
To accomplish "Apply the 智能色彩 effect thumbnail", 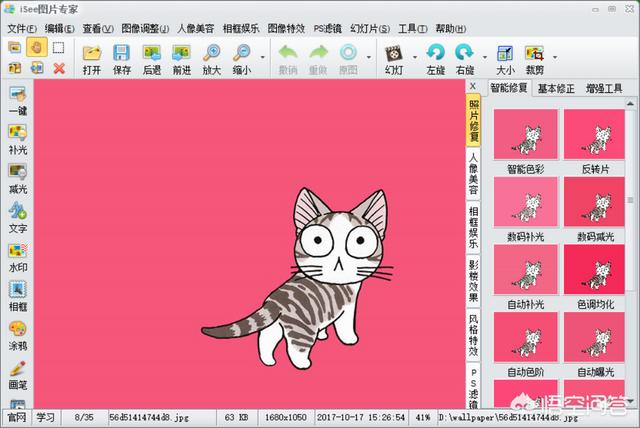I will pyautogui.click(x=525, y=134).
